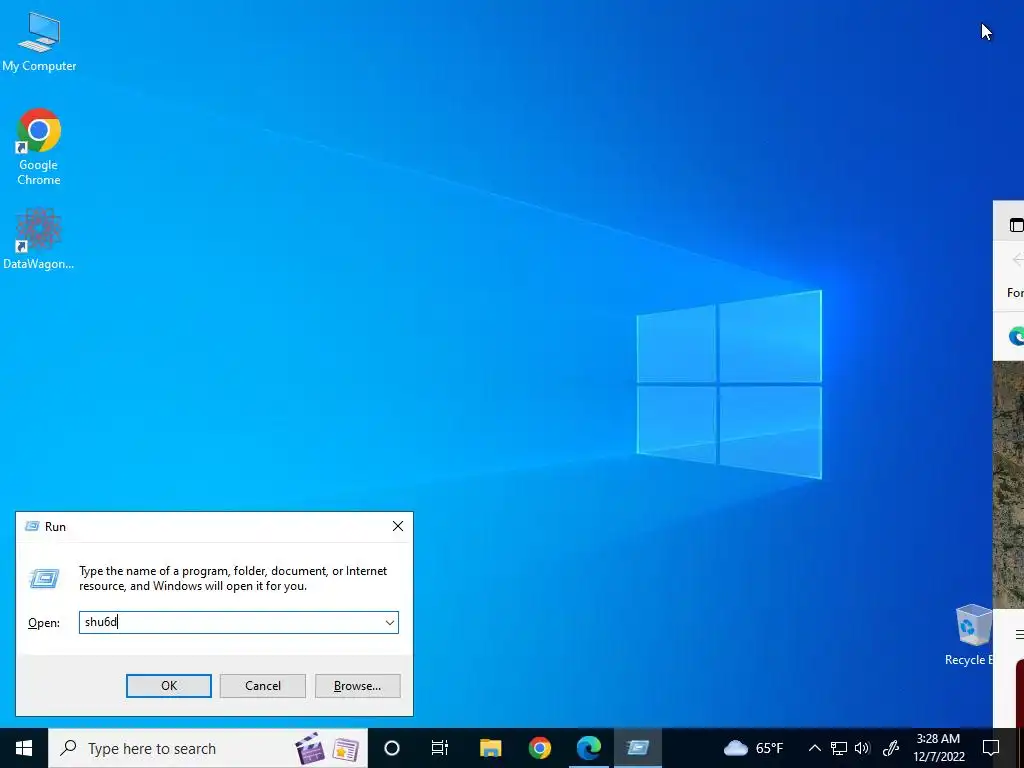The height and width of the screenshot is (768, 1024).
Task: Show hidden system tray icons
Action: click(x=814, y=748)
